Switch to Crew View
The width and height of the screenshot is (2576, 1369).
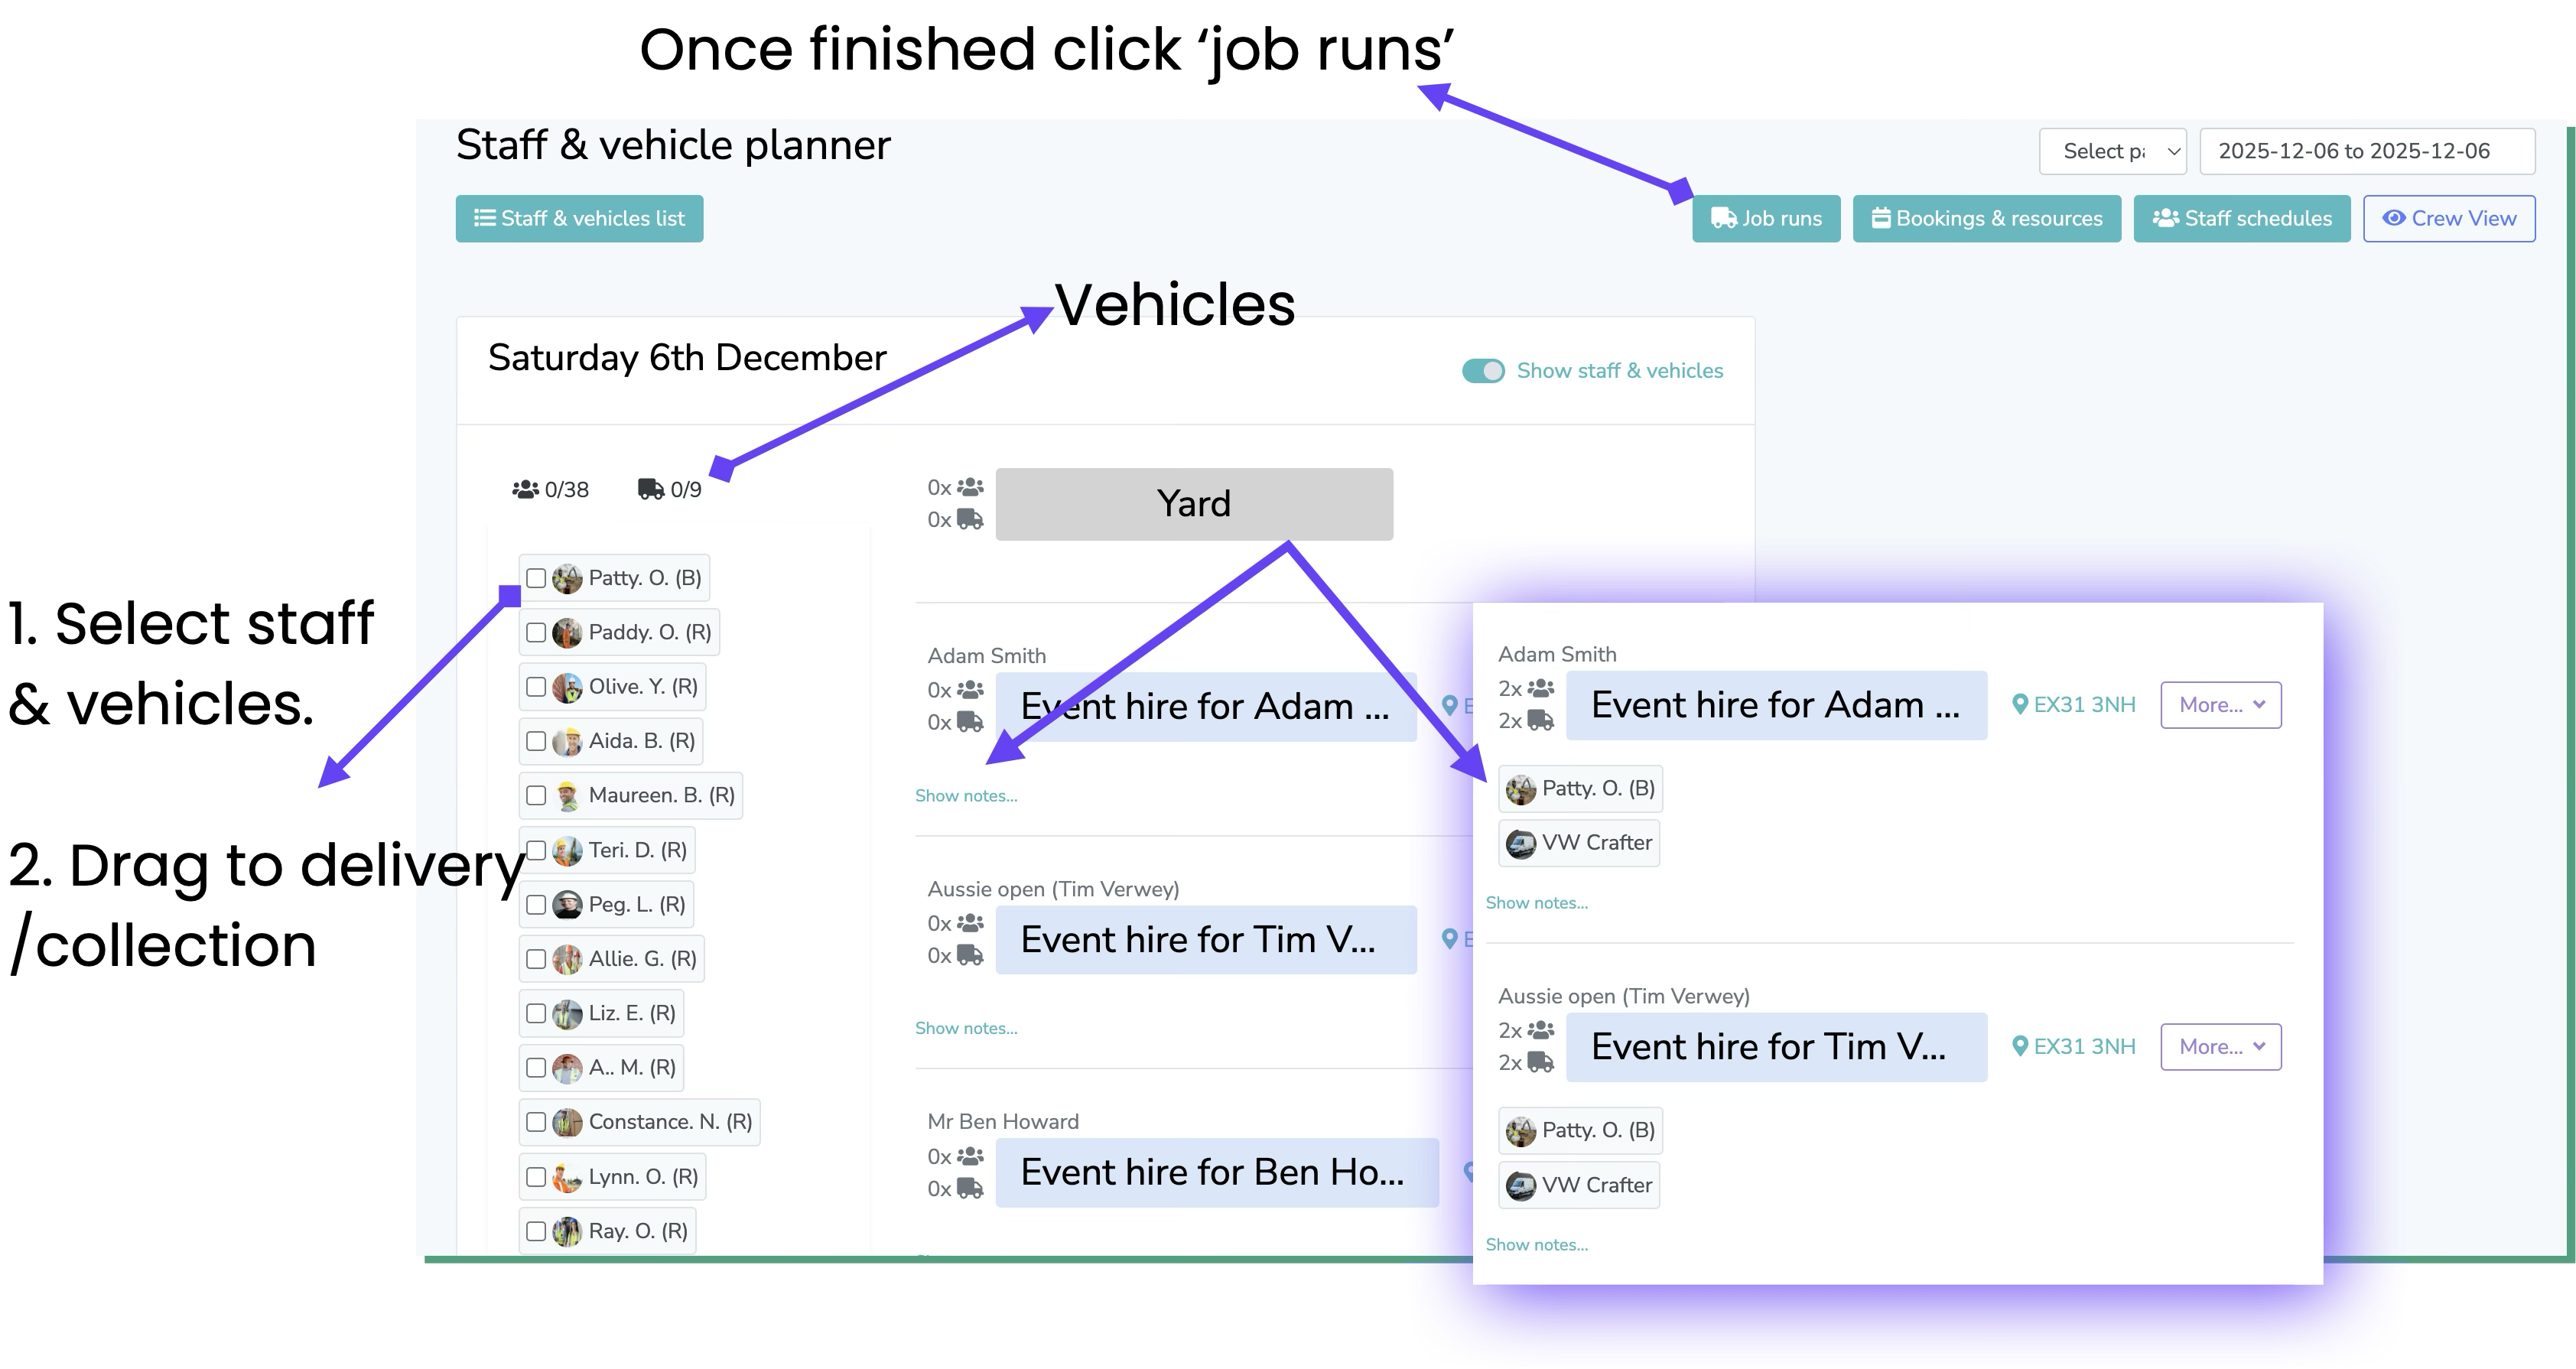2449,218
